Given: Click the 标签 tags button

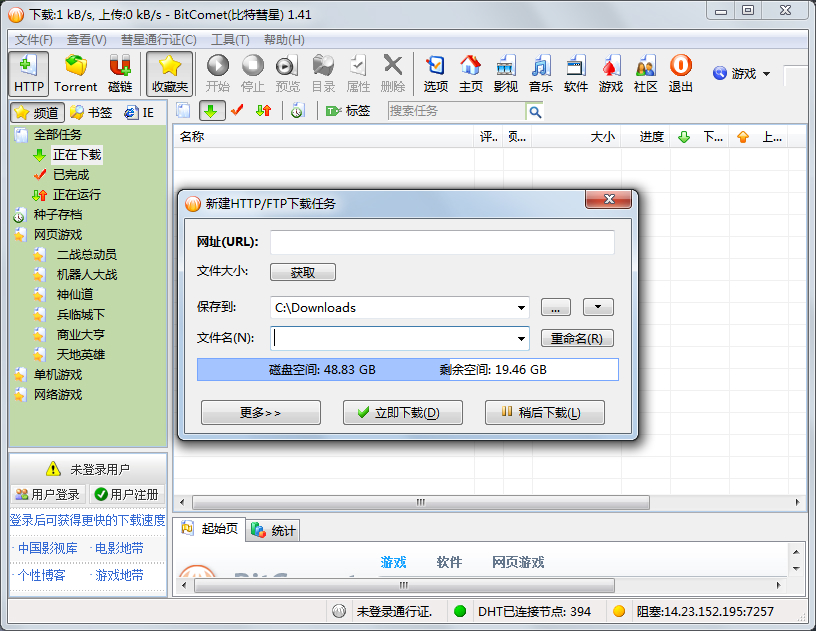Looking at the screenshot, I should click(x=348, y=110).
